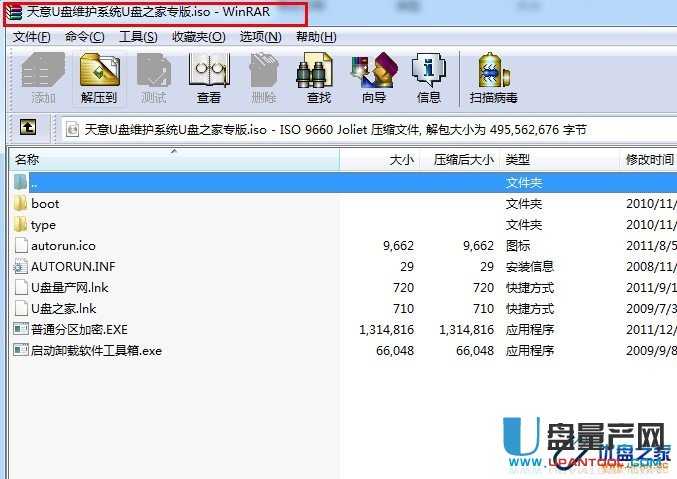Click the Virus Scan (扫描病毒) icon

pyautogui.click(x=493, y=77)
